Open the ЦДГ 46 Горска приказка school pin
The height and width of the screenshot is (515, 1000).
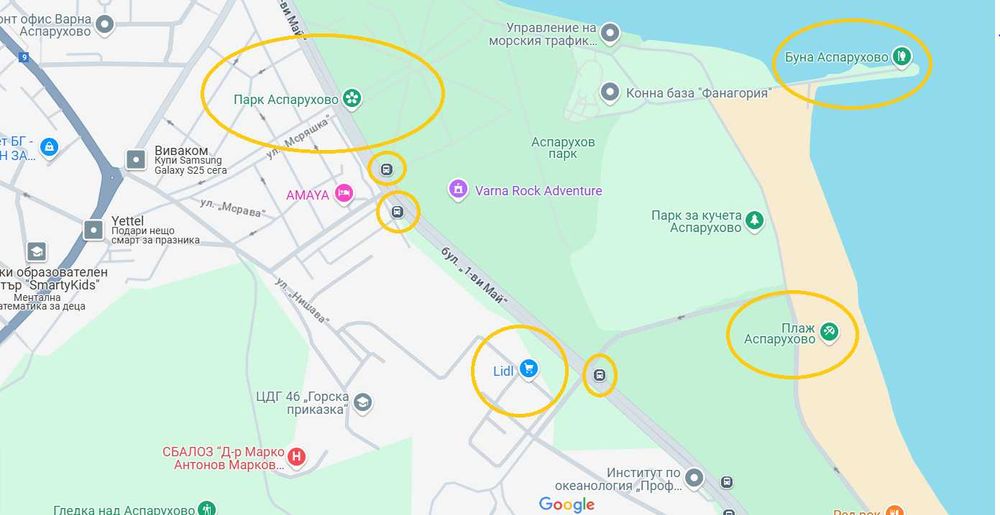pos(363,403)
